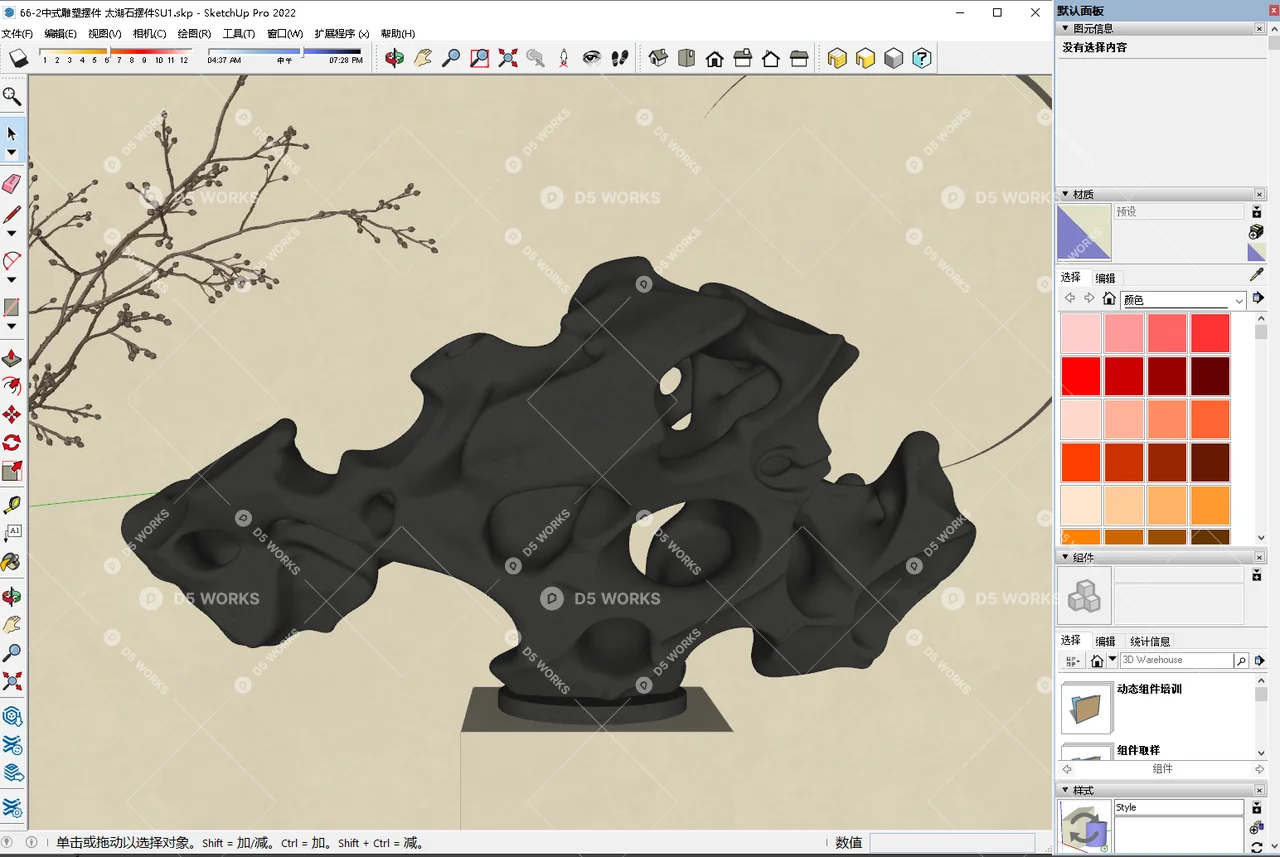Activate Position Camera tool

(x=564, y=58)
